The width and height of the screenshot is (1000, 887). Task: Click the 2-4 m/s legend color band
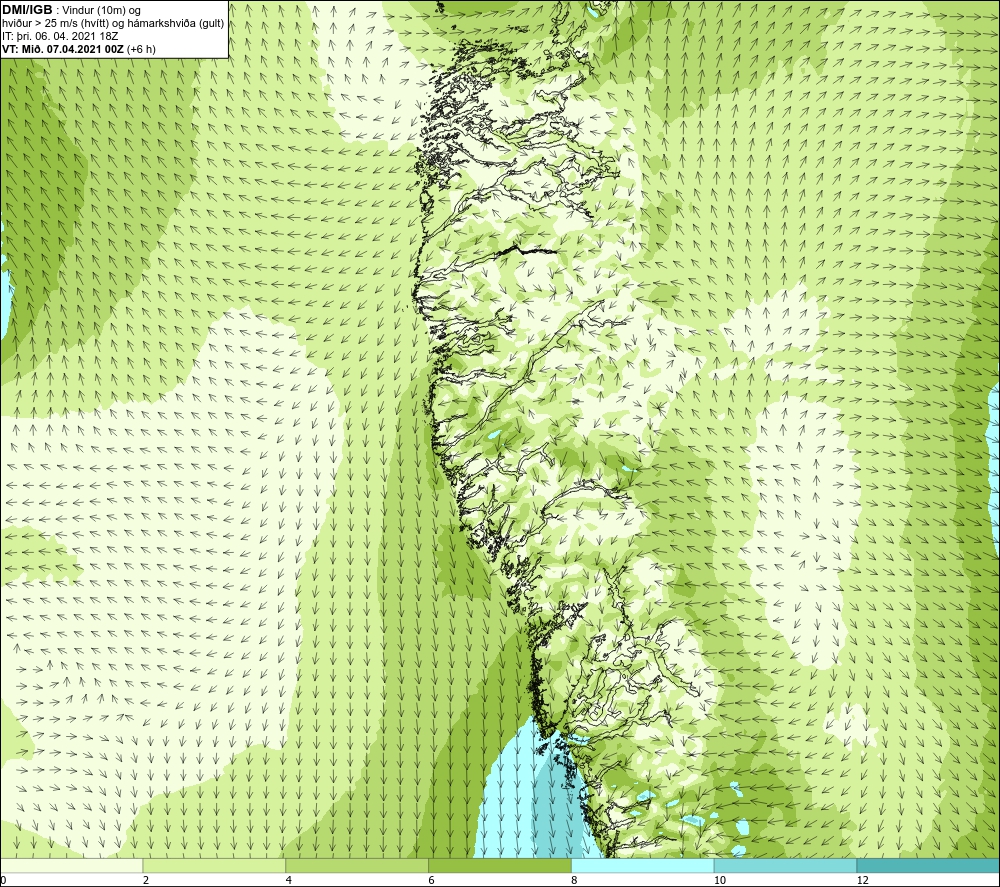pos(214,865)
